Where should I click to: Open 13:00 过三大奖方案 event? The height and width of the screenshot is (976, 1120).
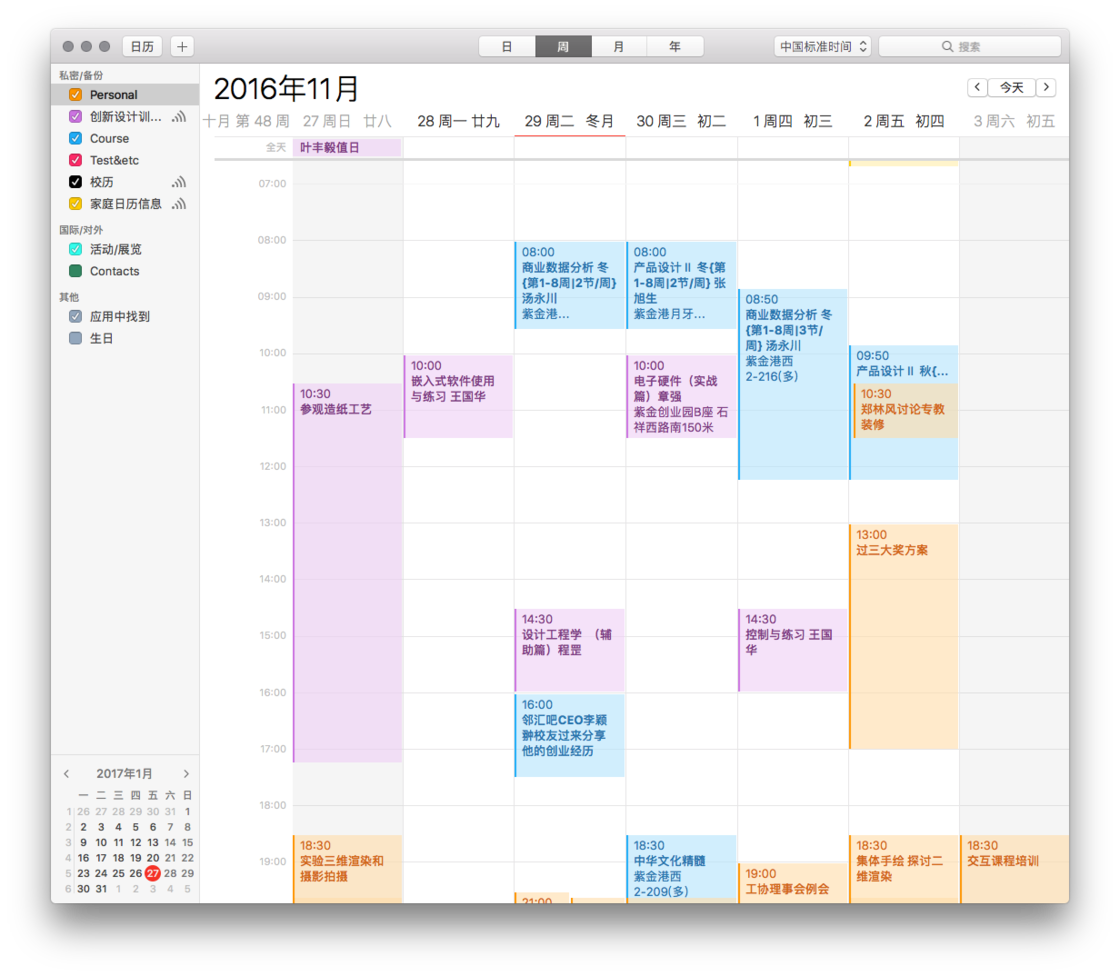(x=904, y=637)
